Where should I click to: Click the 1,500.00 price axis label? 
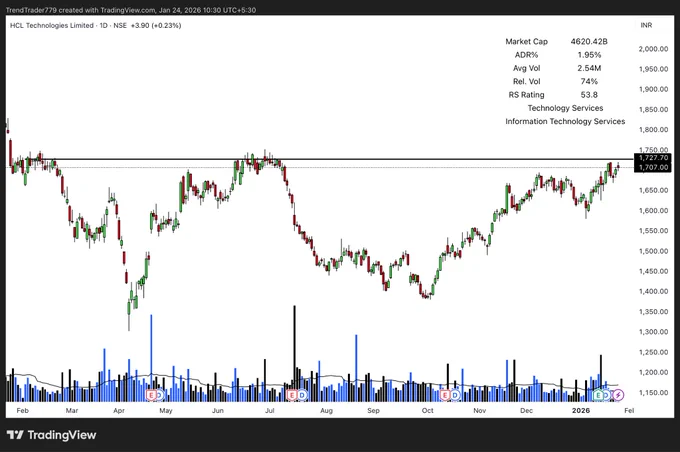coord(653,251)
